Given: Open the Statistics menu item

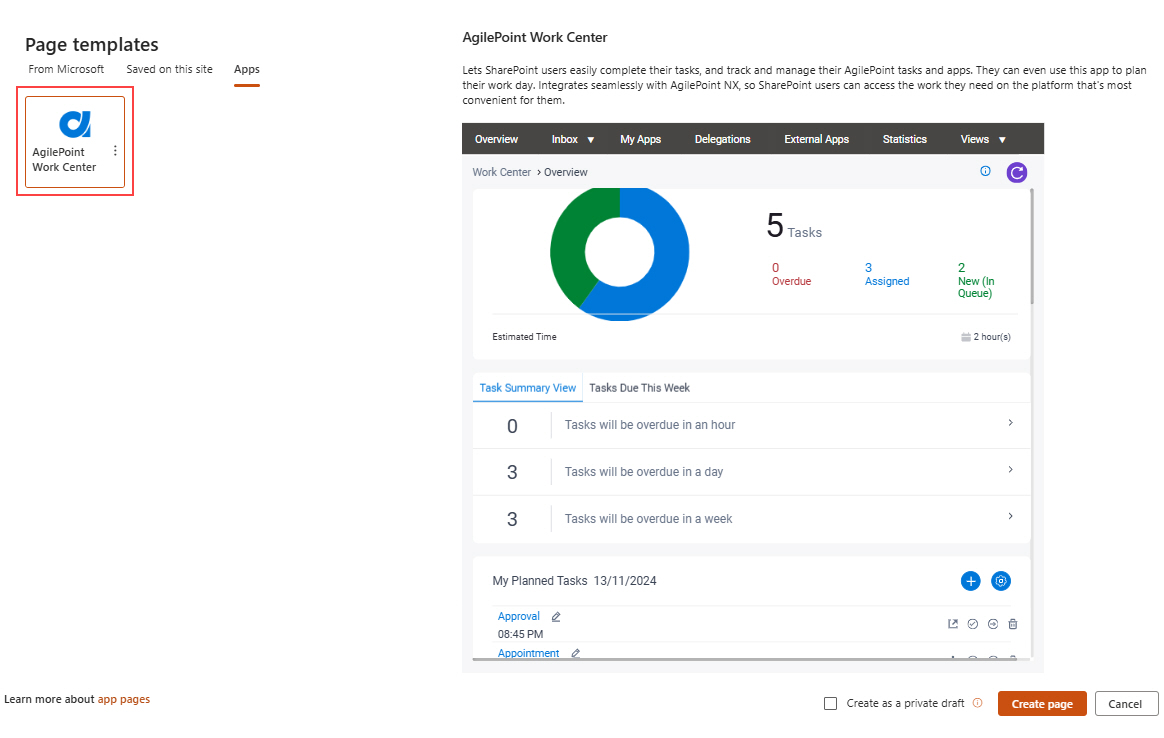Looking at the screenshot, I should 905,139.
